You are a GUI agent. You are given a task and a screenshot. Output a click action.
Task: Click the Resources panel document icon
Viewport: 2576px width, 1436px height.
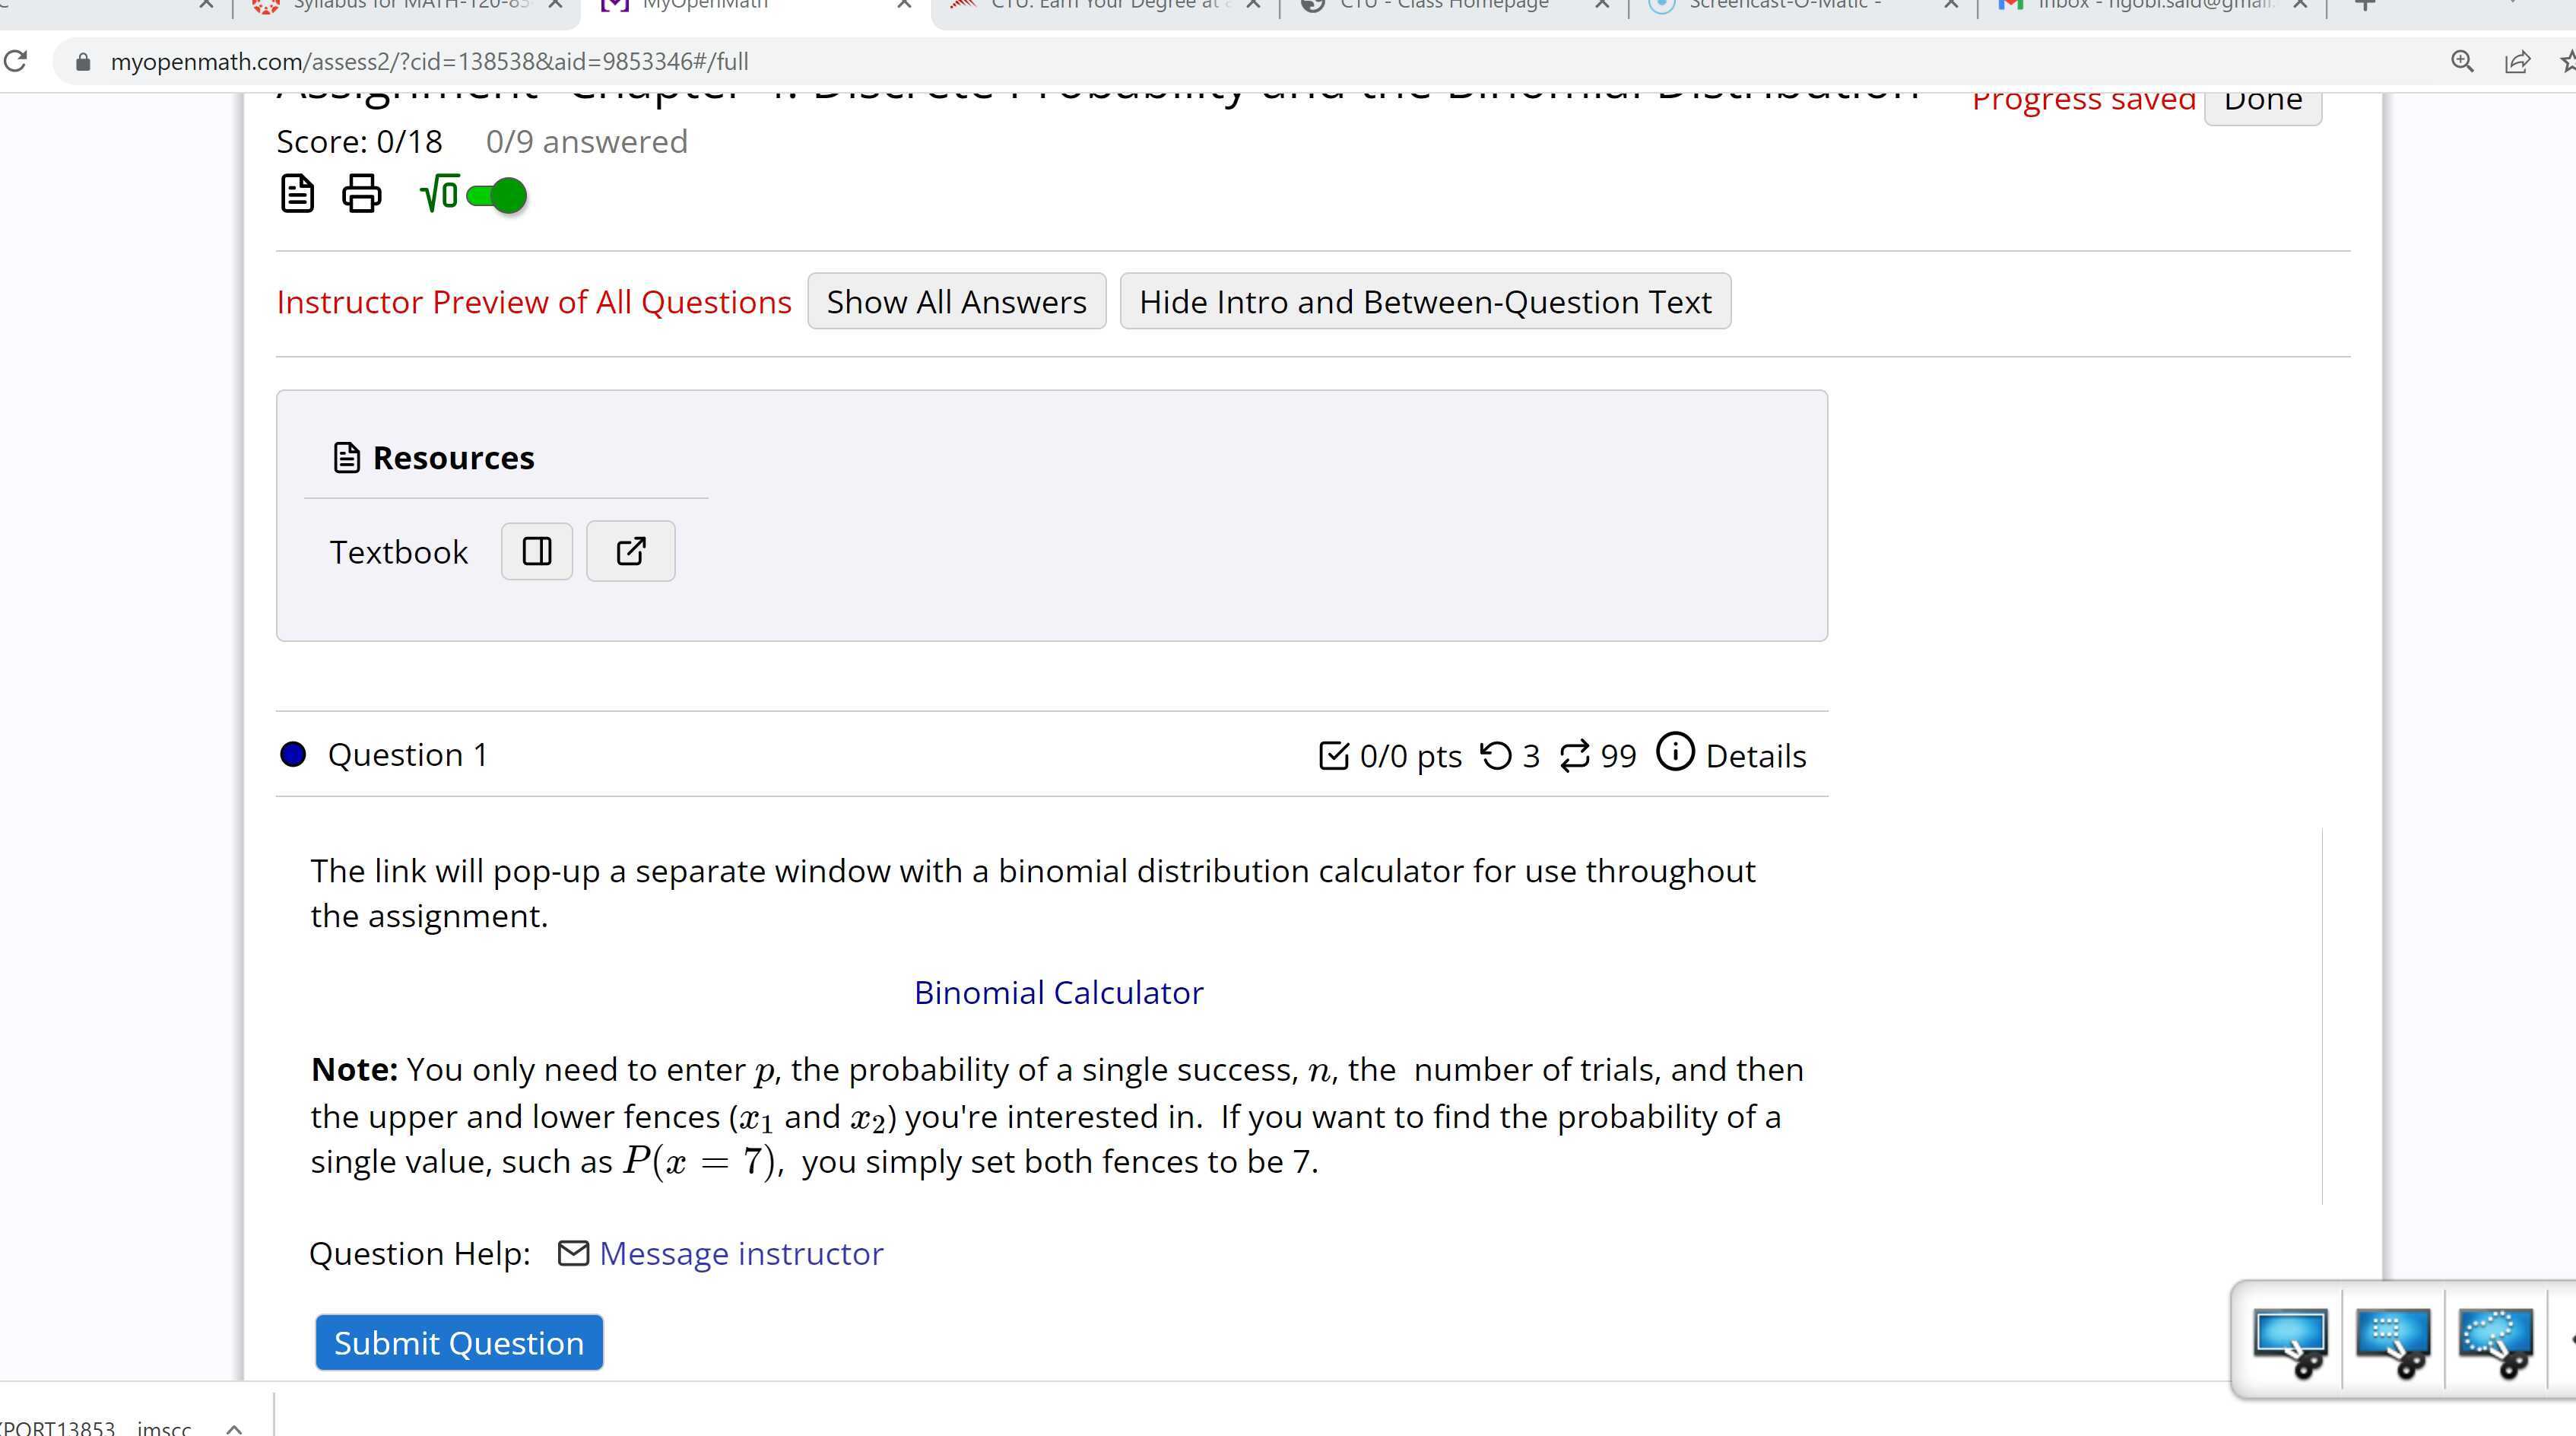(x=345, y=457)
